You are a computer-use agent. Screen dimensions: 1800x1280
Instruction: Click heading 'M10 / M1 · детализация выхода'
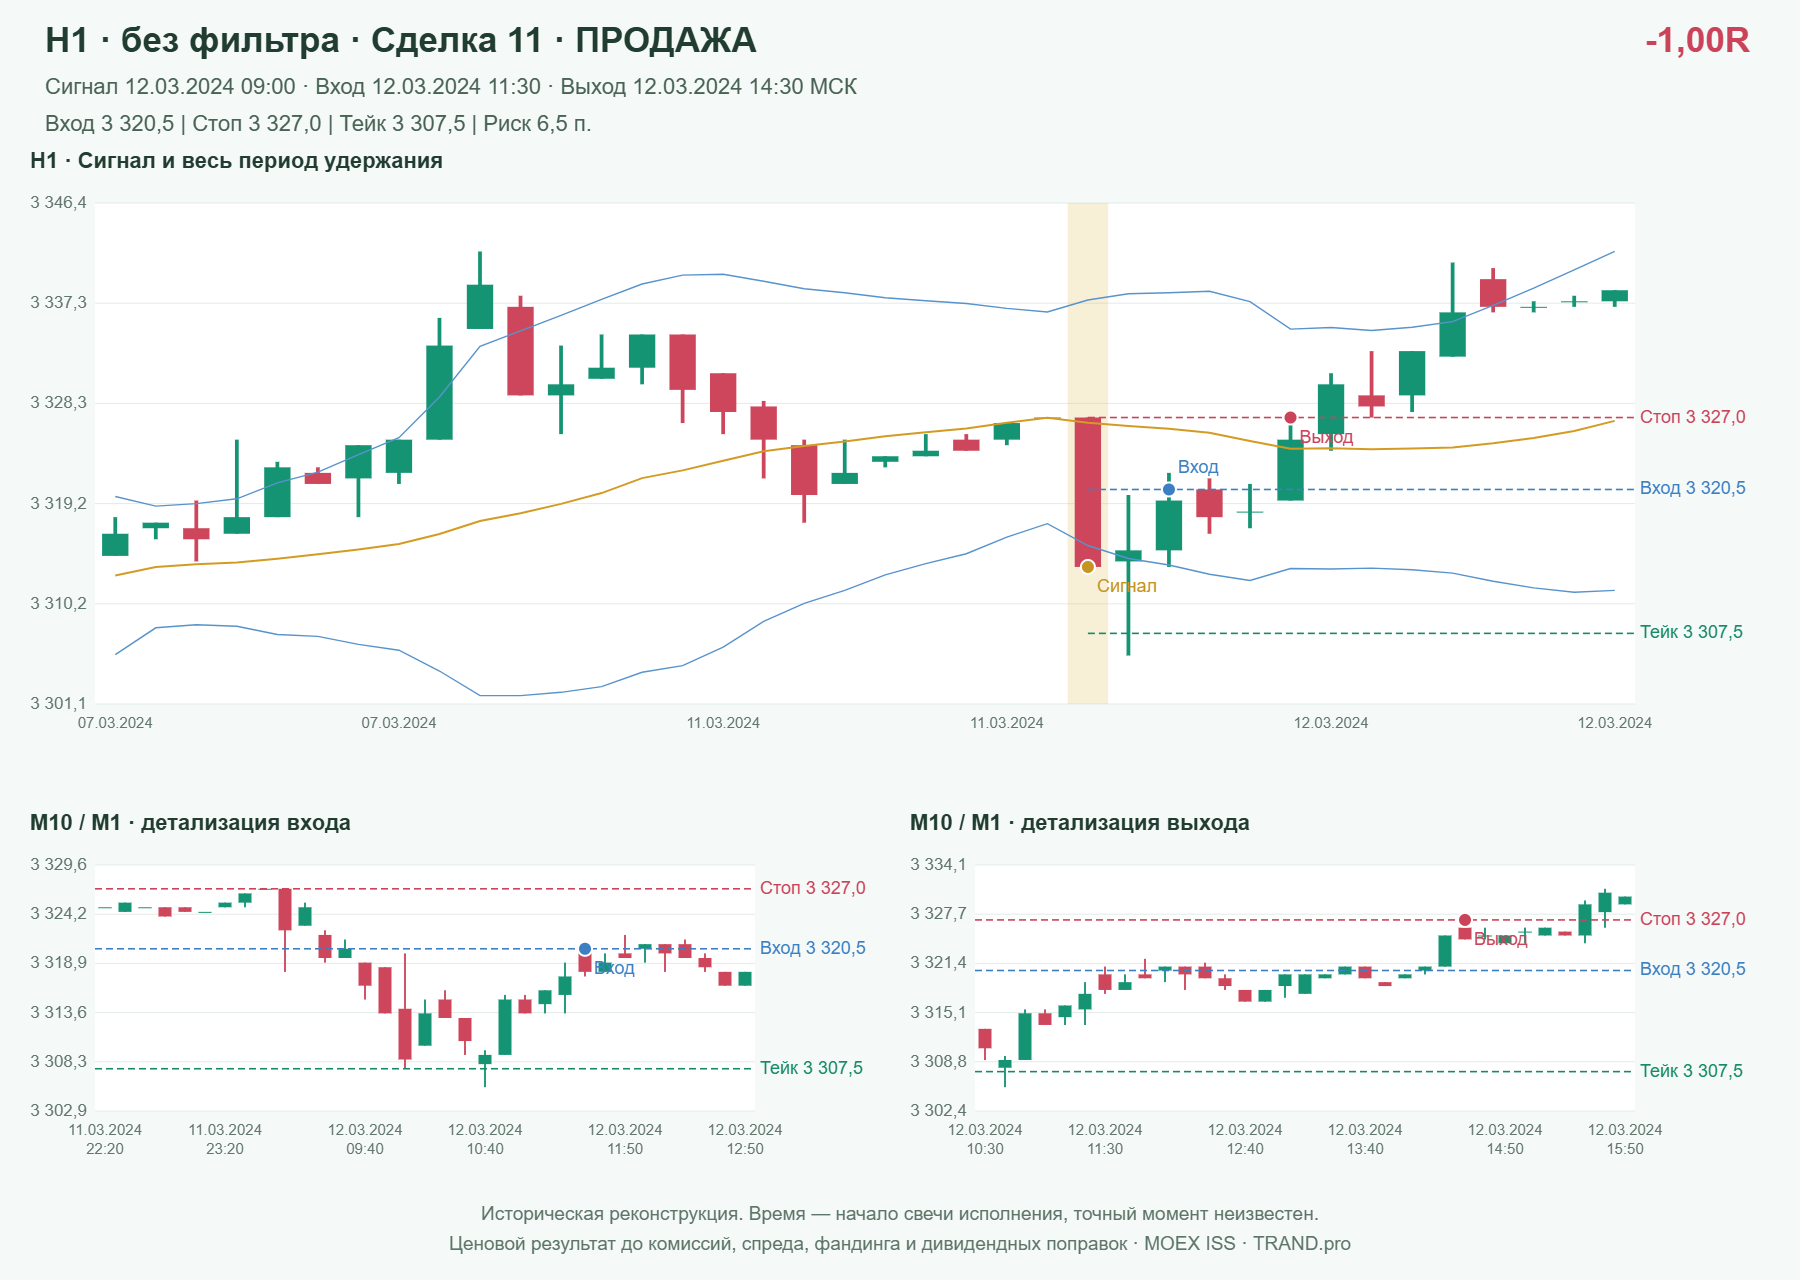[1080, 823]
